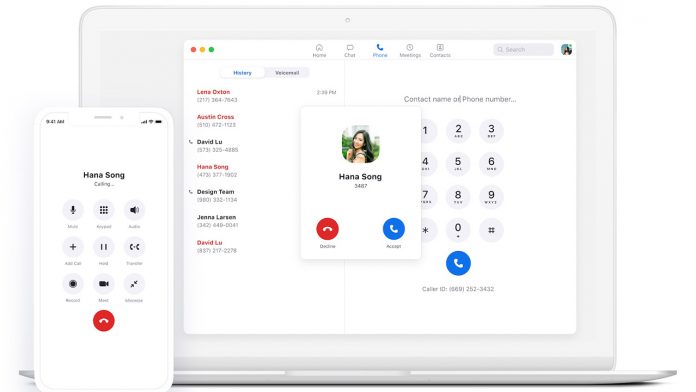Toggle the Audio speaker icon on phone
This screenshot has height=392, width=696.
tap(134, 210)
